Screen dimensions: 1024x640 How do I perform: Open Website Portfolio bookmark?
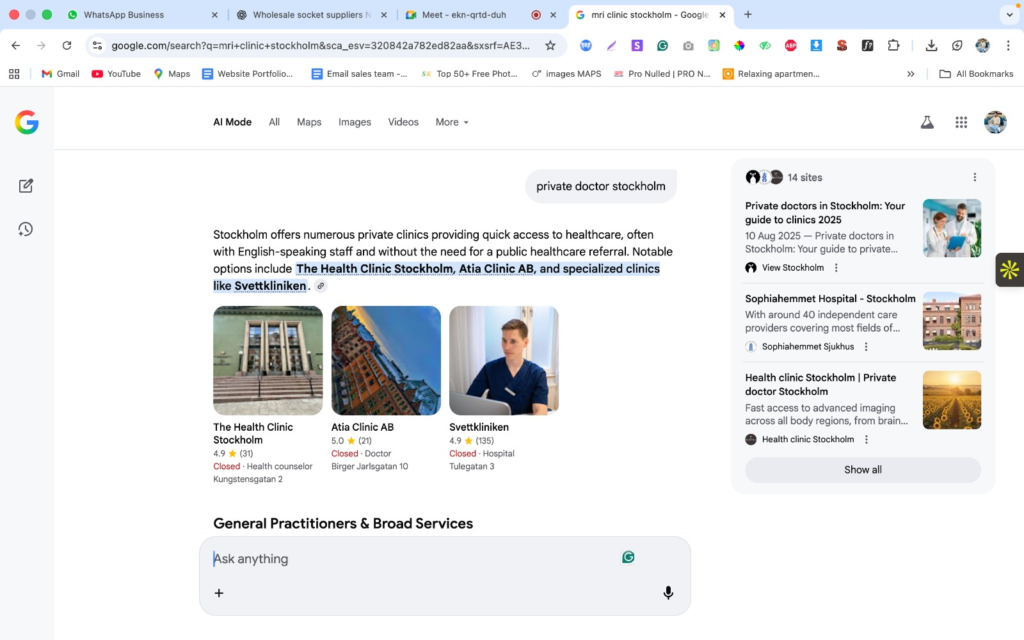pyautogui.click(x=248, y=74)
